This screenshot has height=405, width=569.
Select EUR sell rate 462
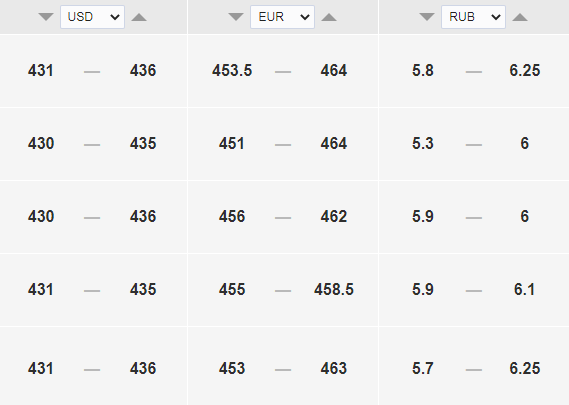[x=334, y=217]
